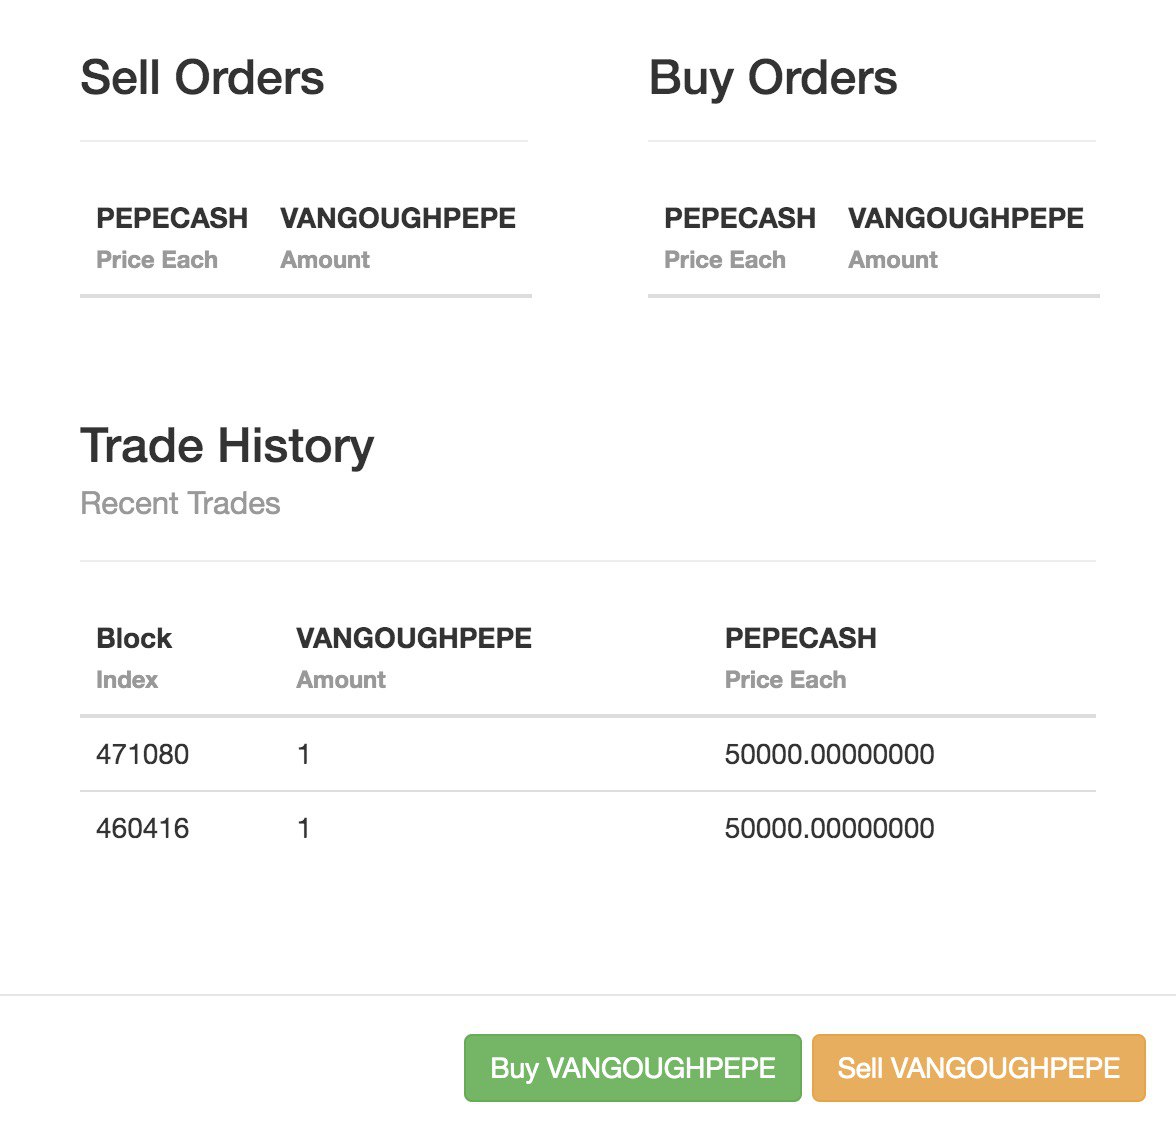Click the Sell VANGOUGHPEPE button

(978, 1067)
